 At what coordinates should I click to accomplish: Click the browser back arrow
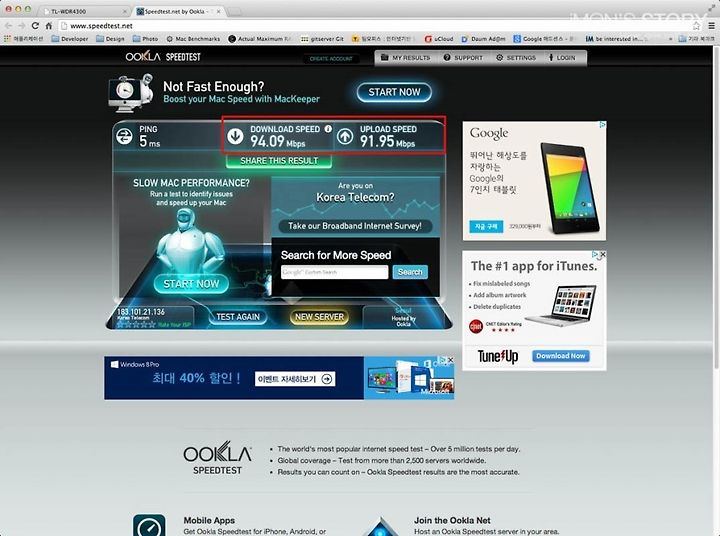[8, 26]
